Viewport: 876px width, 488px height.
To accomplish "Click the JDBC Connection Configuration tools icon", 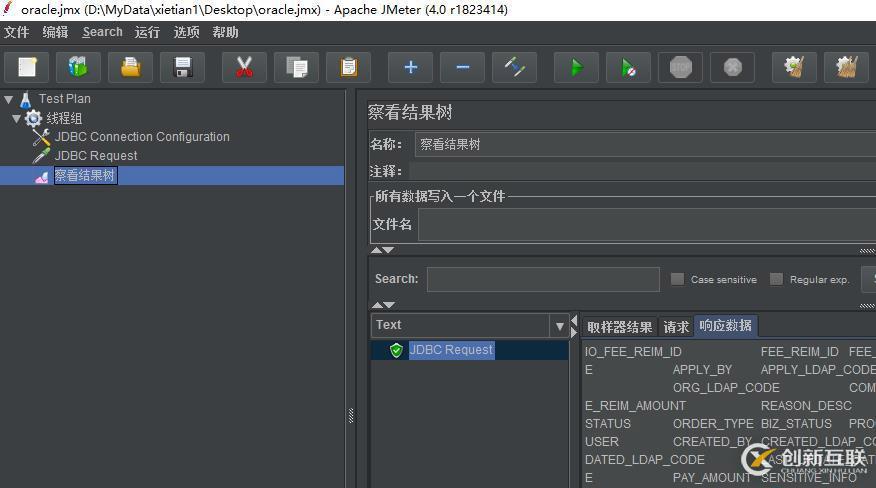I will [41, 137].
